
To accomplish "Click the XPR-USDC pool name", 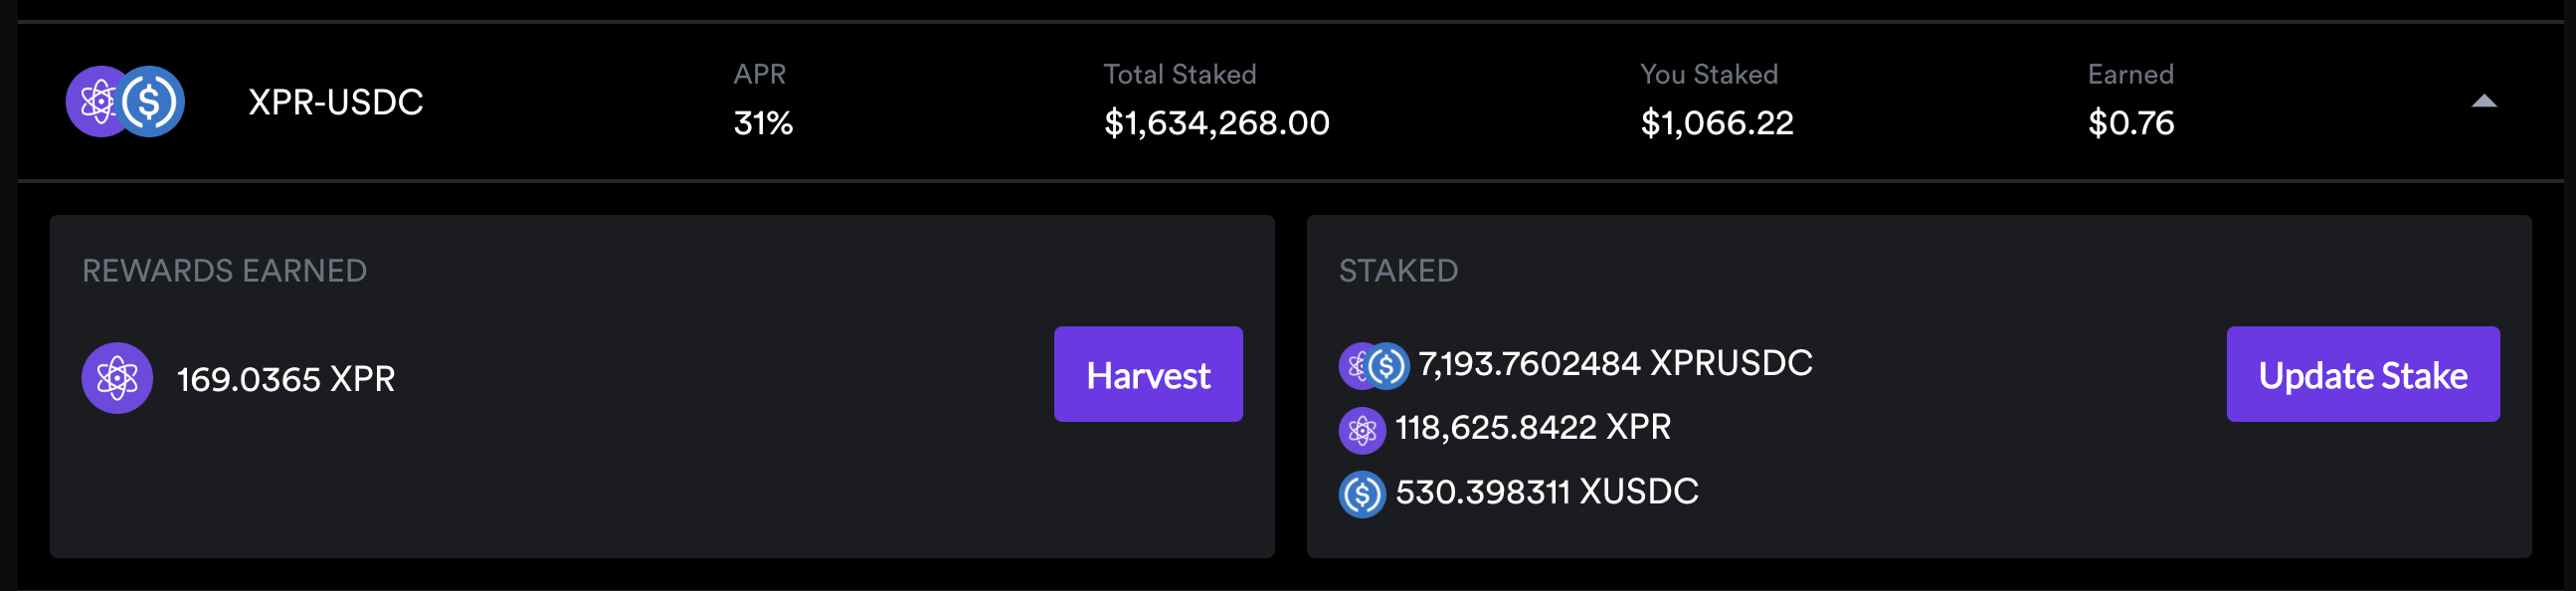I will pos(336,102).
